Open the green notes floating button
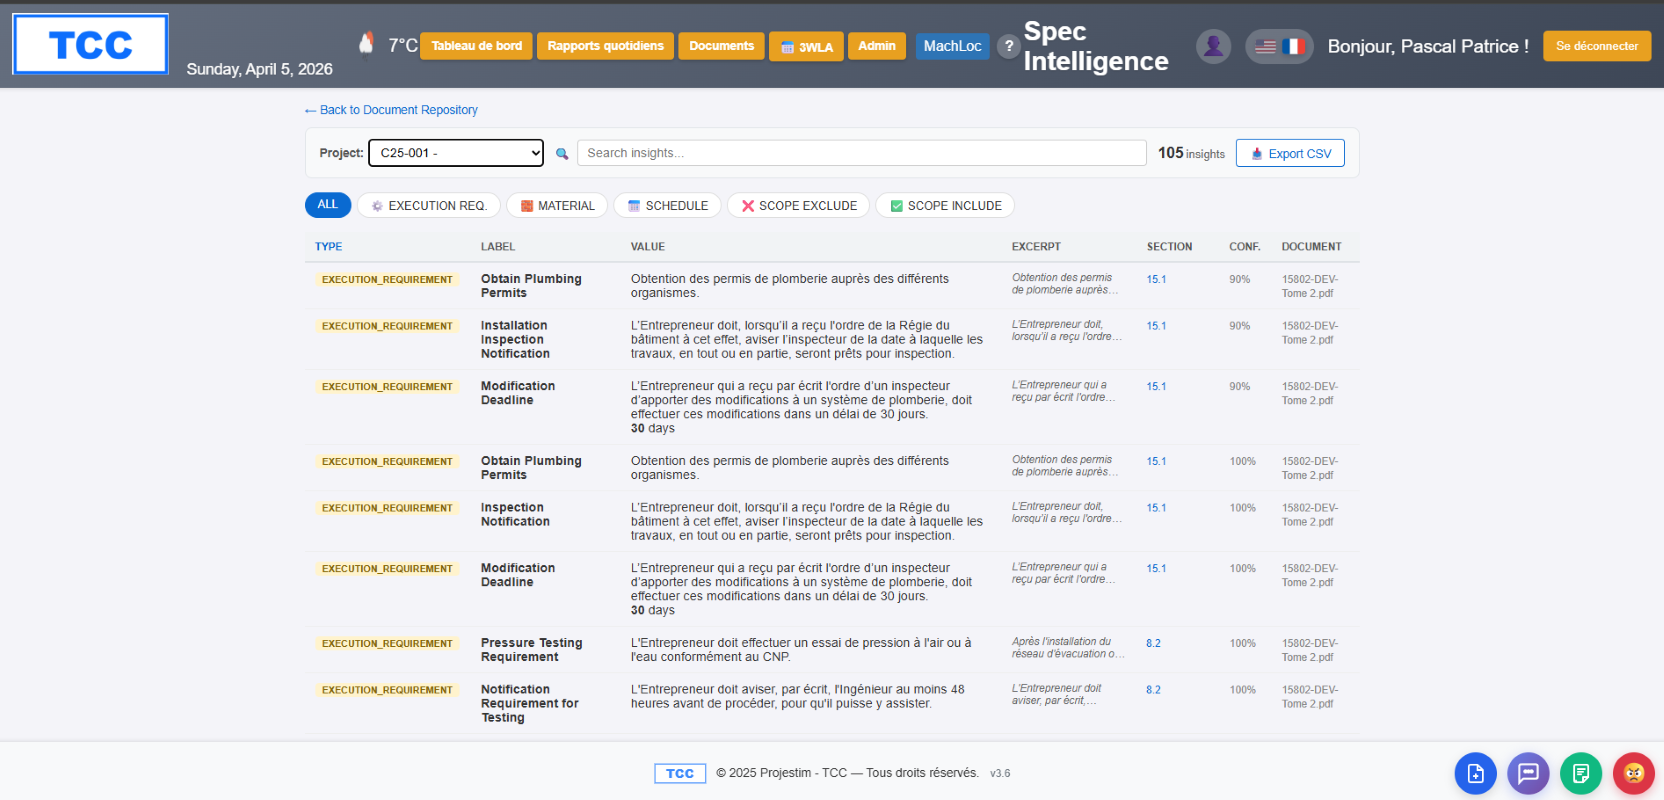The width and height of the screenshot is (1664, 800). [x=1581, y=773]
